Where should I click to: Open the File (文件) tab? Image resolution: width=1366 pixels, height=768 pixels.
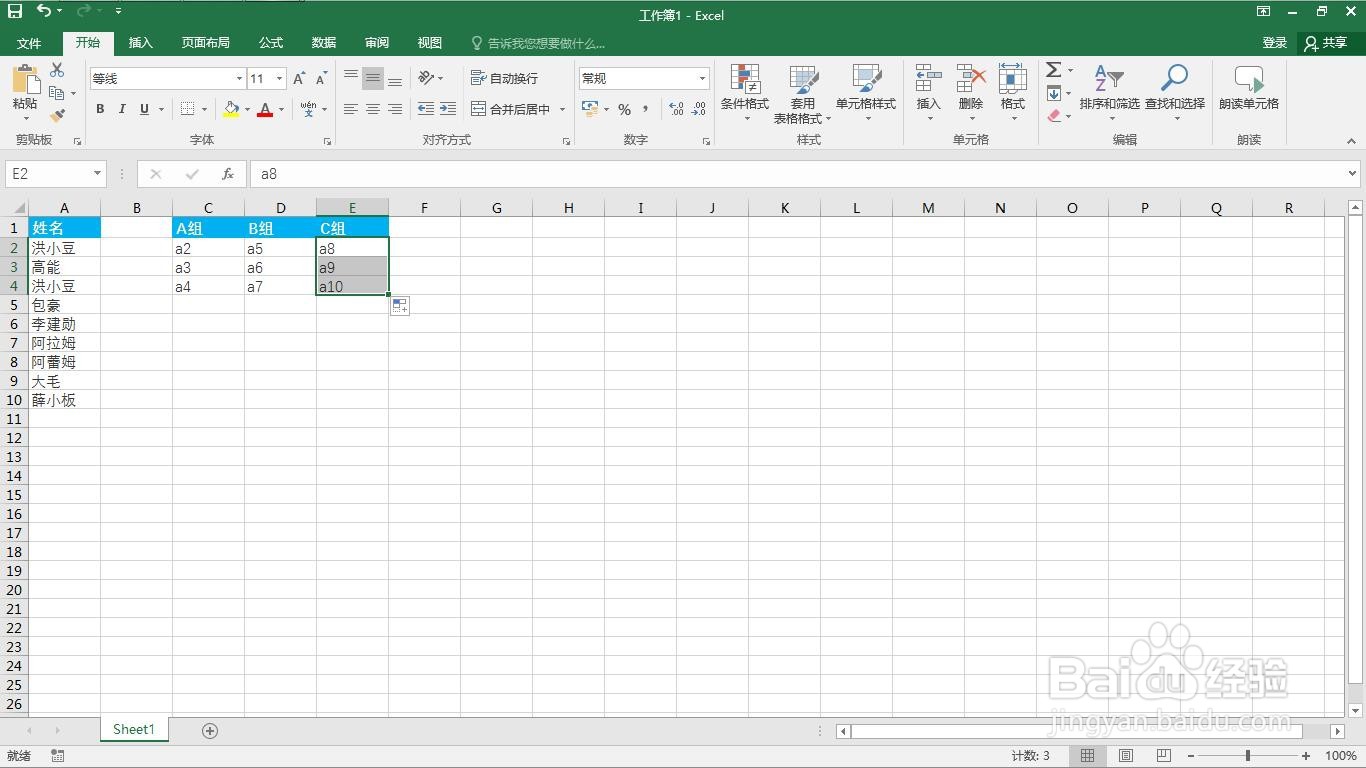point(29,43)
